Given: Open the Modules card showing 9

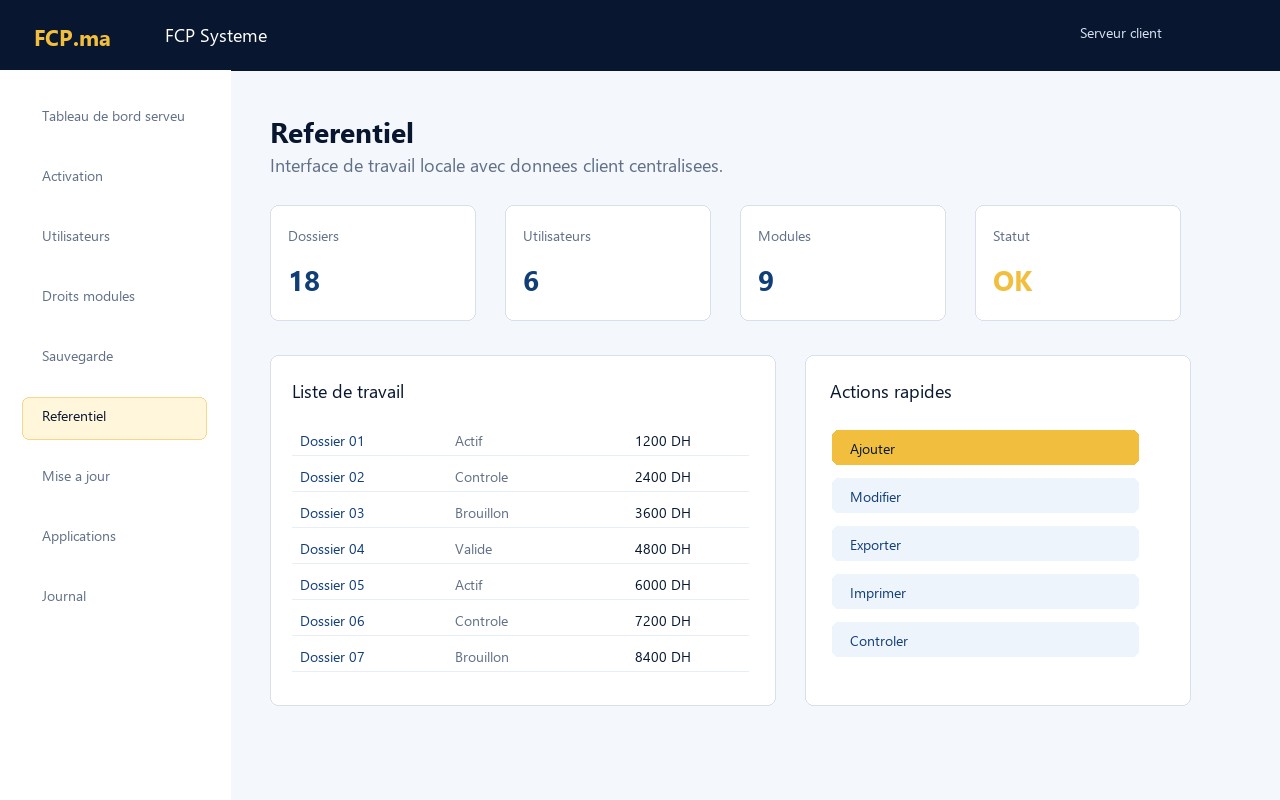Looking at the screenshot, I should pos(843,263).
